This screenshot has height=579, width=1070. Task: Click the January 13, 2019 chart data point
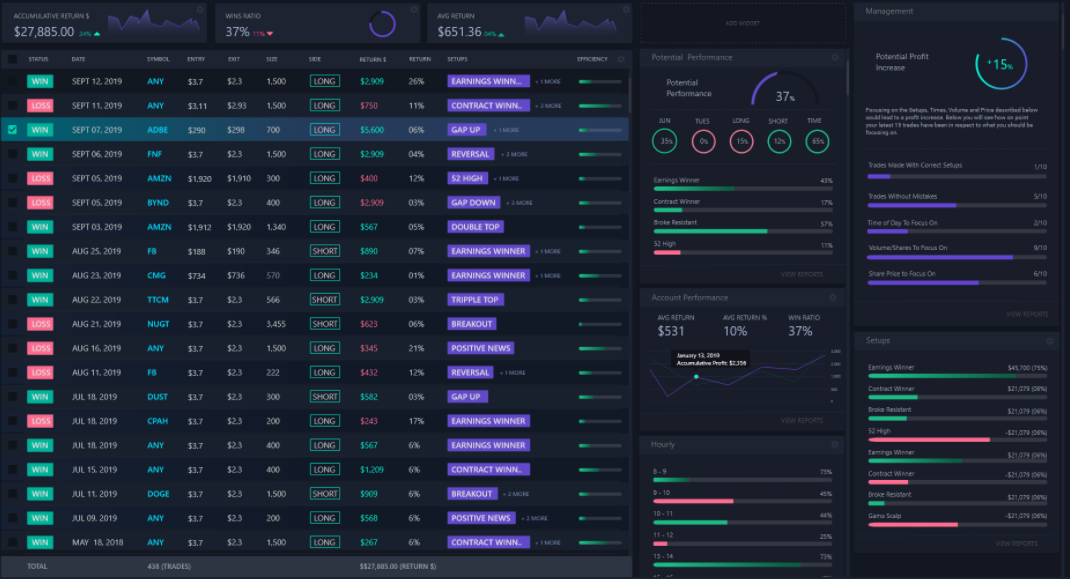(x=696, y=377)
